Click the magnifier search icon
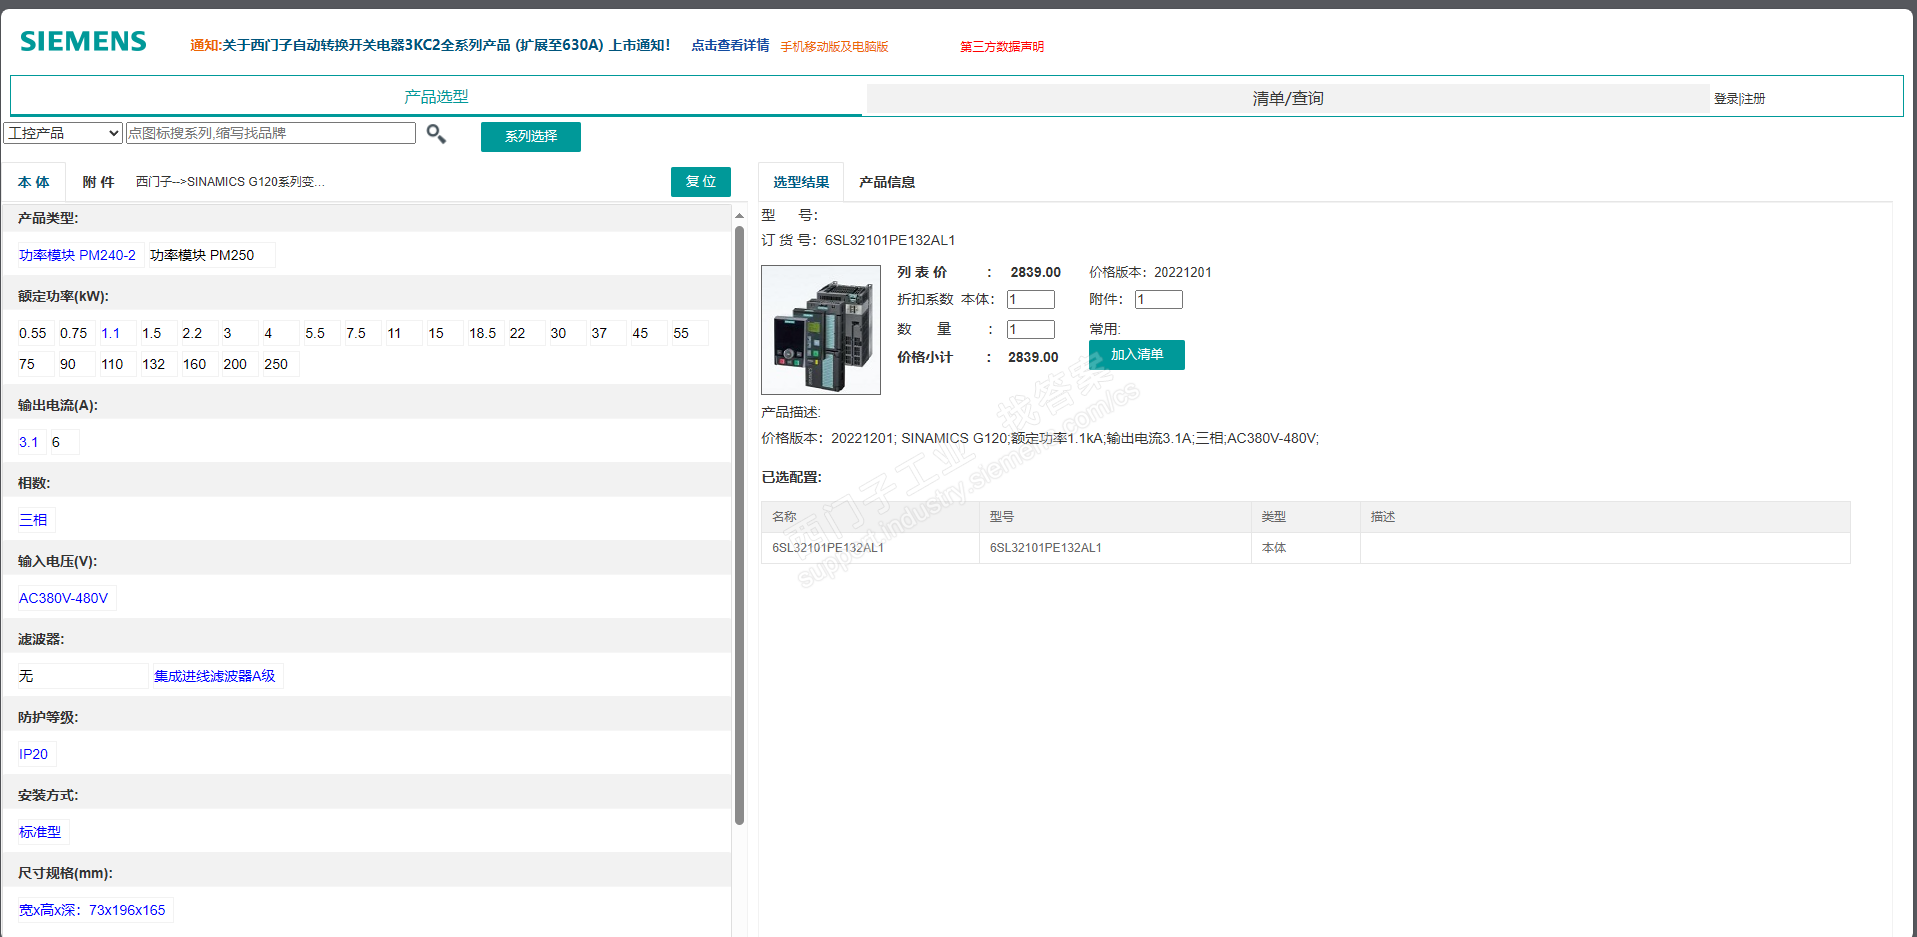Image resolution: width=1917 pixels, height=937 pixels. tap(436, 134)
